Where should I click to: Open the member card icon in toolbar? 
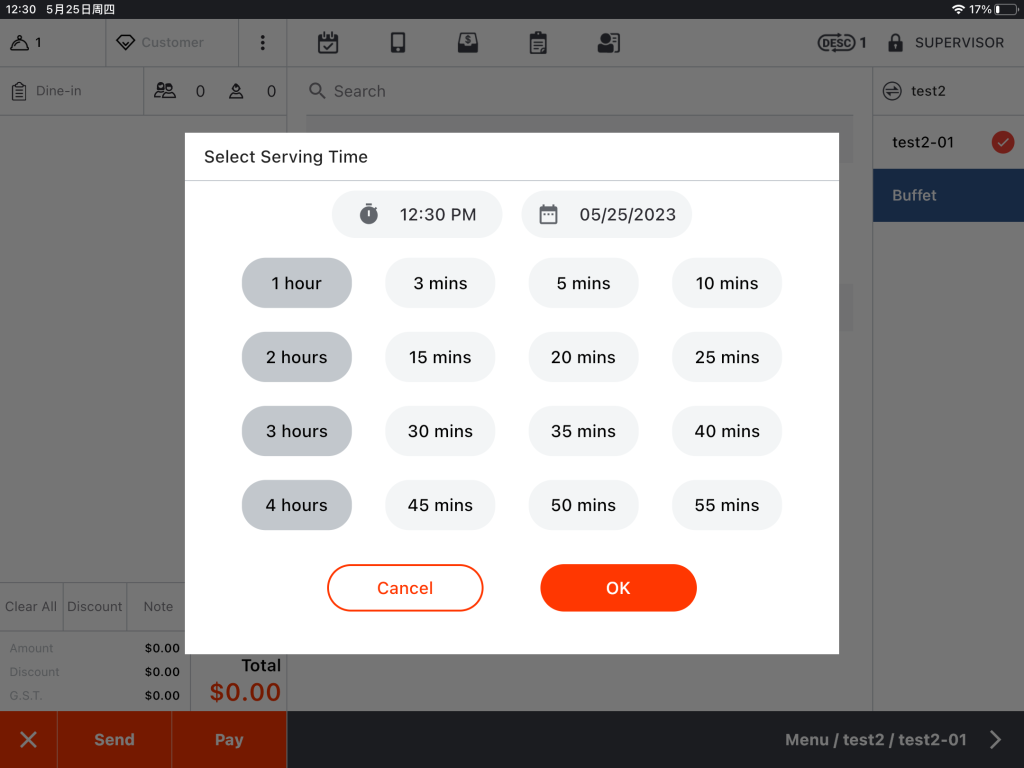[x=608, y=43]
